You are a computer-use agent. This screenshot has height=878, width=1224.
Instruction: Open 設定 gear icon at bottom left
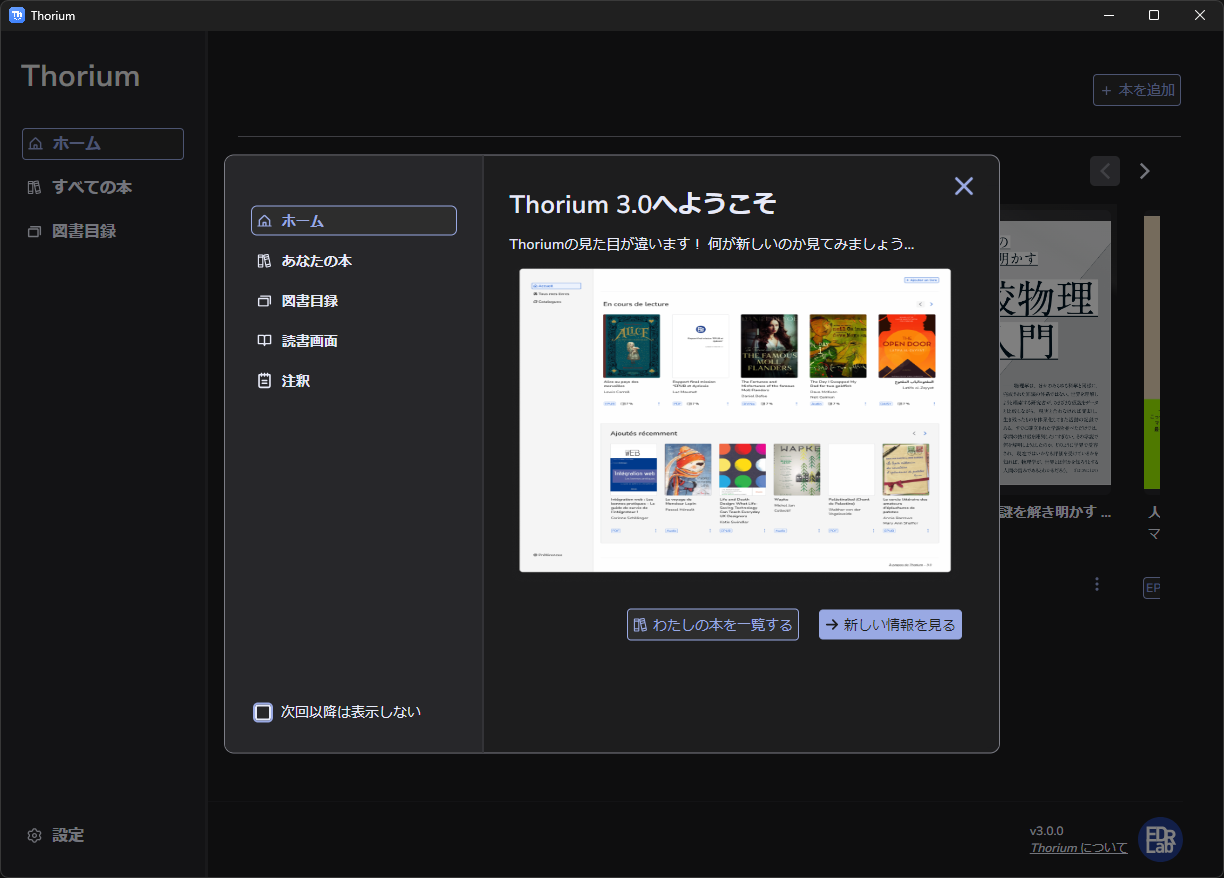35,835
